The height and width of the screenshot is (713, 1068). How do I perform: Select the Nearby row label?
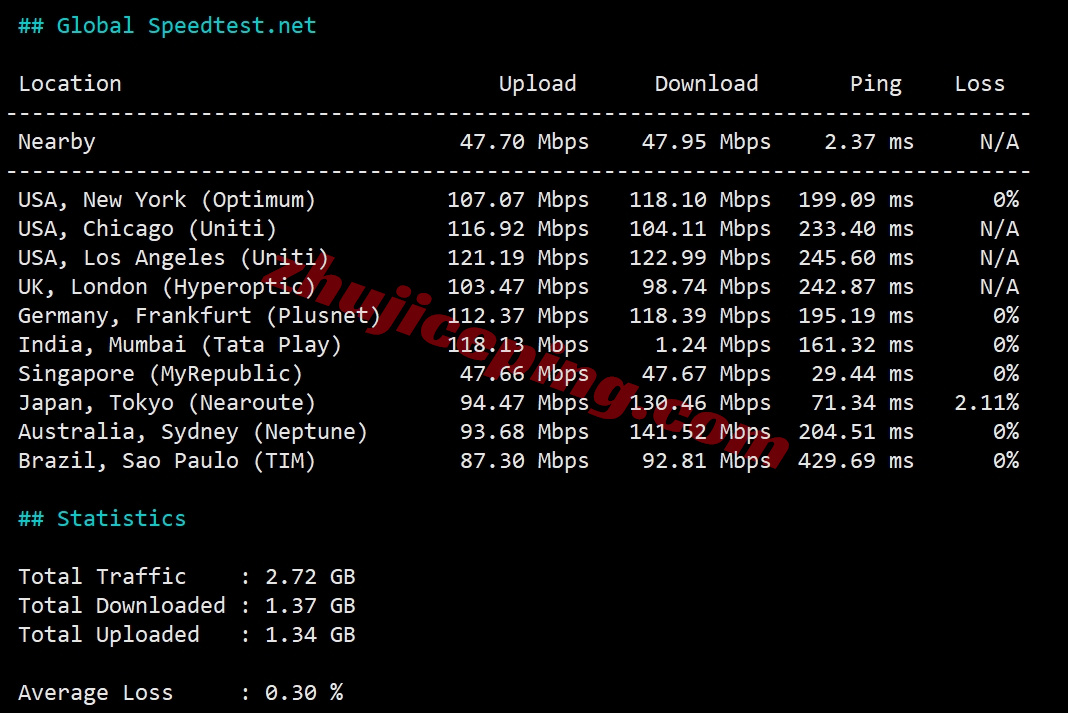pyautogui.click(x=57, y=142)
